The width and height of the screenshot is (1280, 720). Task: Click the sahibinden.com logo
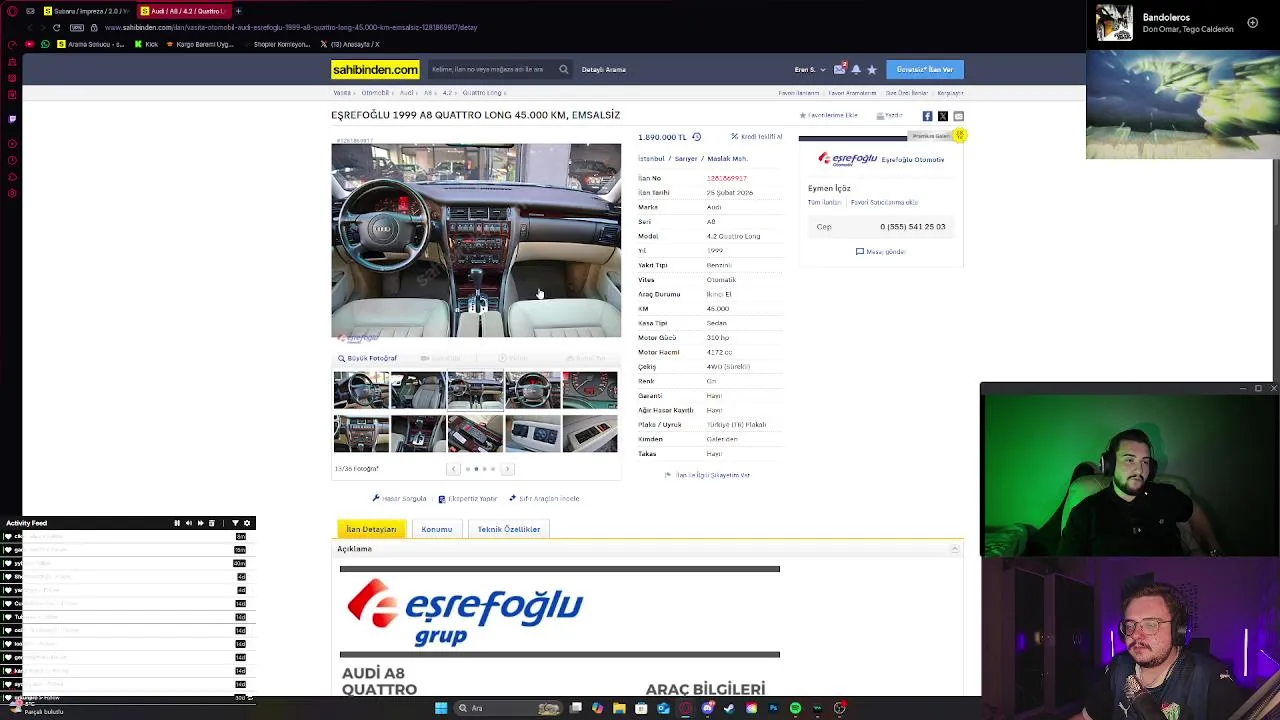(x=375, y=69)
